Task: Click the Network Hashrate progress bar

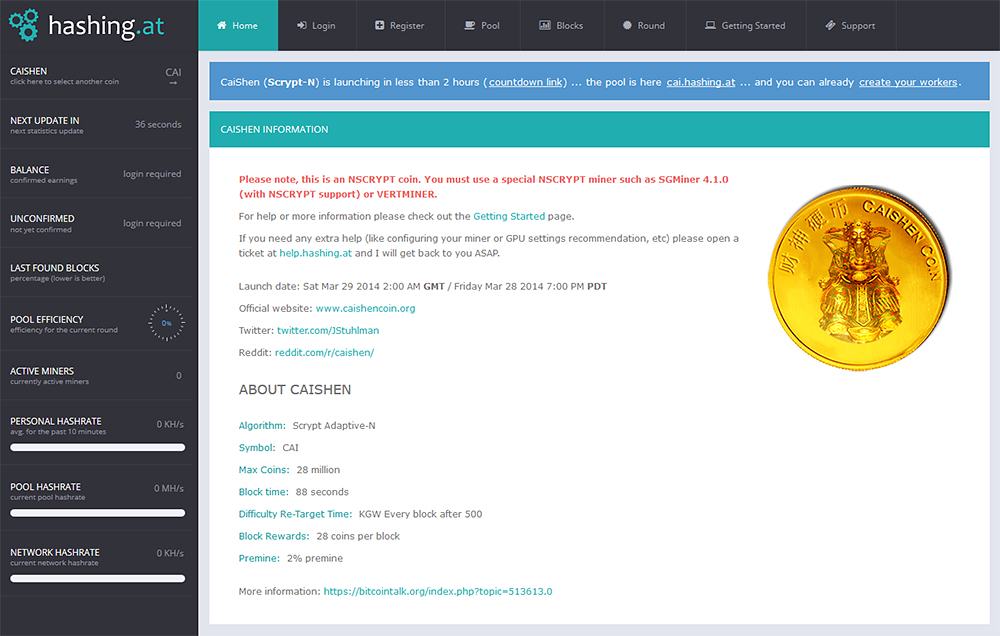Action: click(98, 579)
